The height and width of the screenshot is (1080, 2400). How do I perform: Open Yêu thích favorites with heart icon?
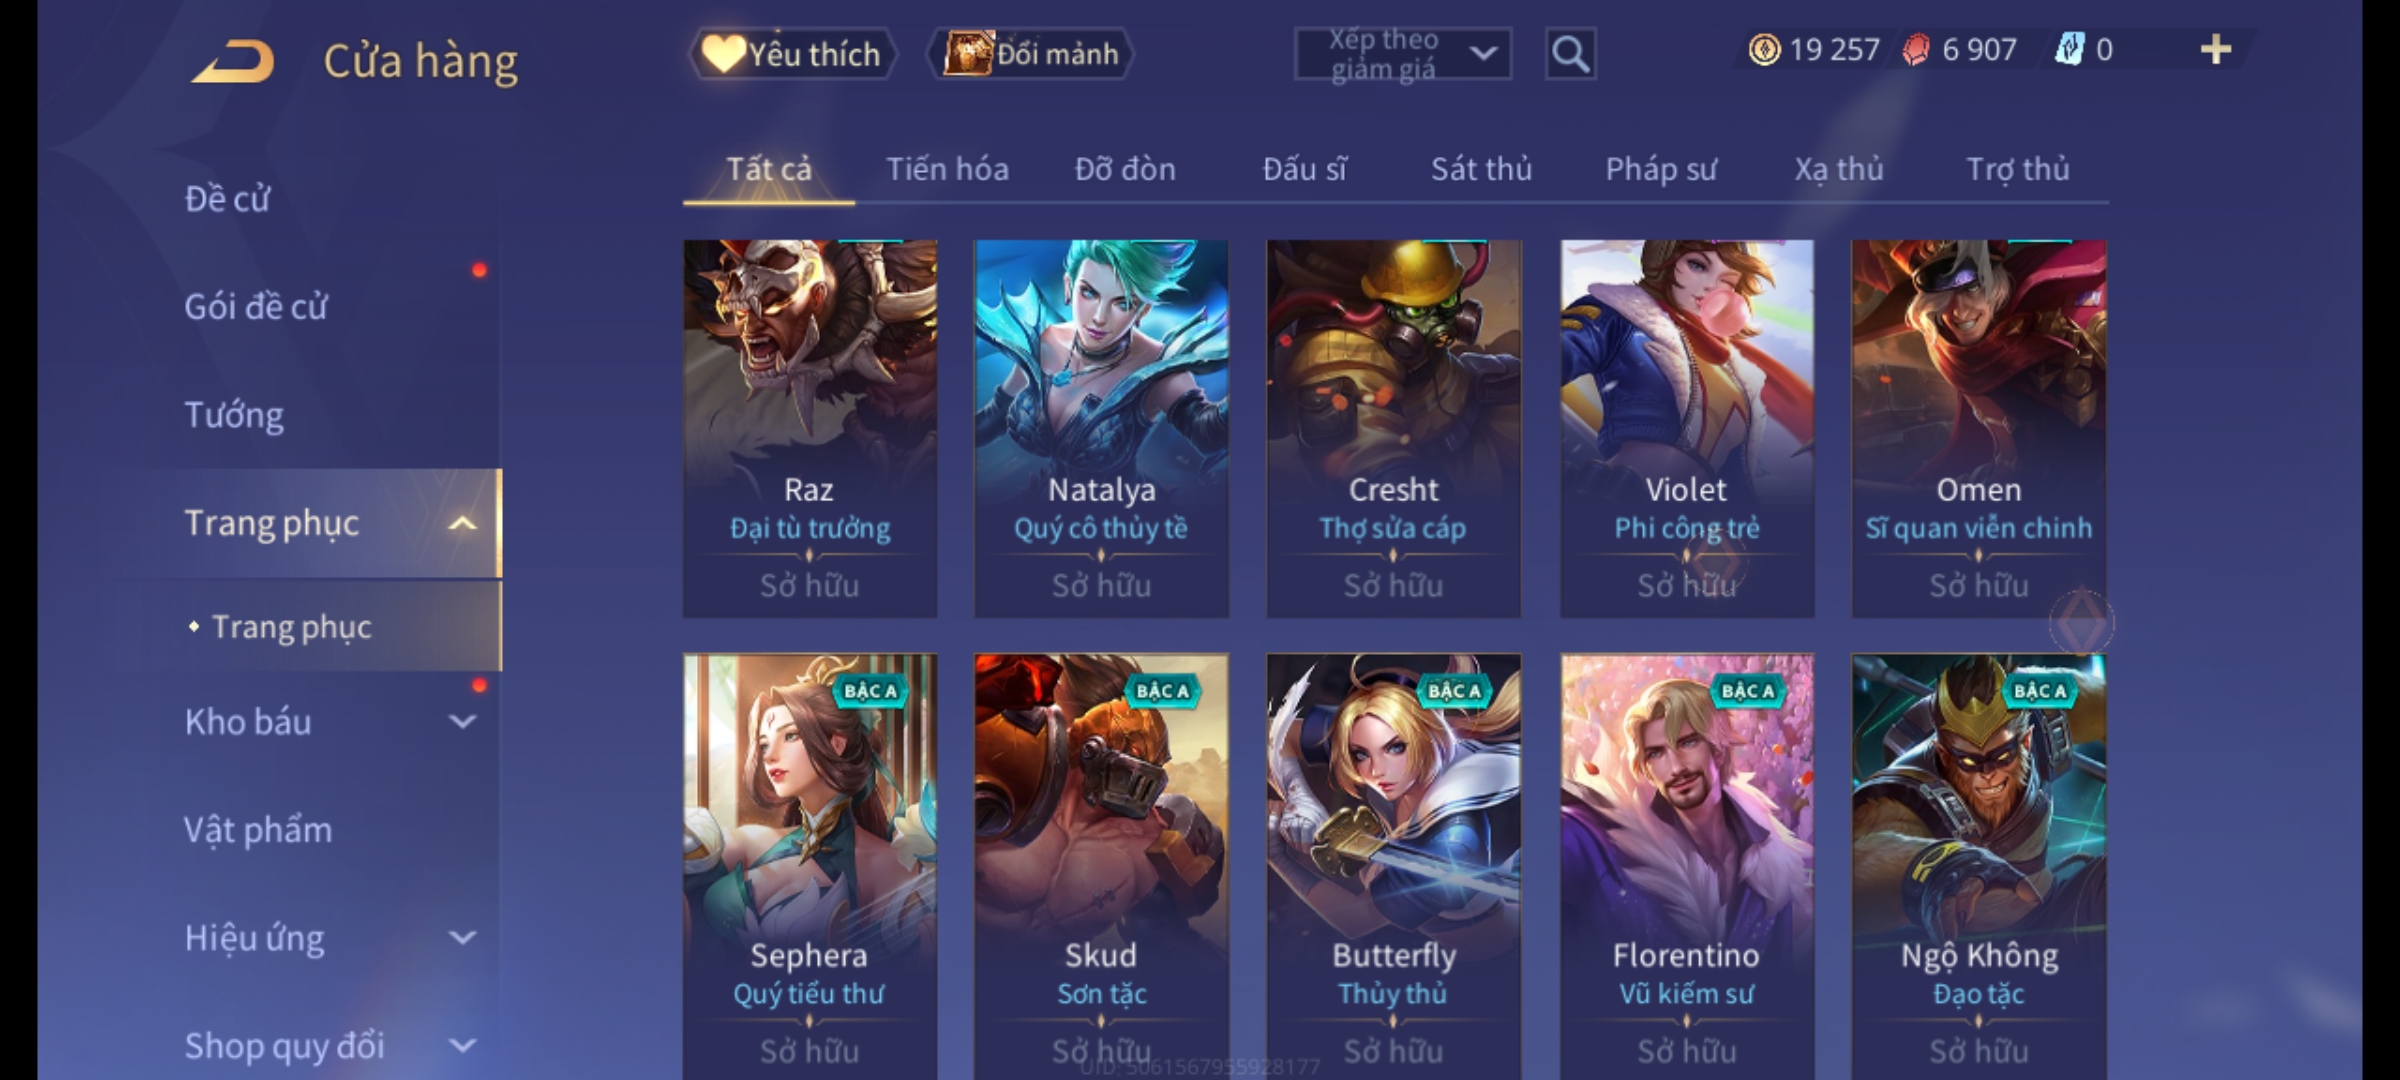792,54
